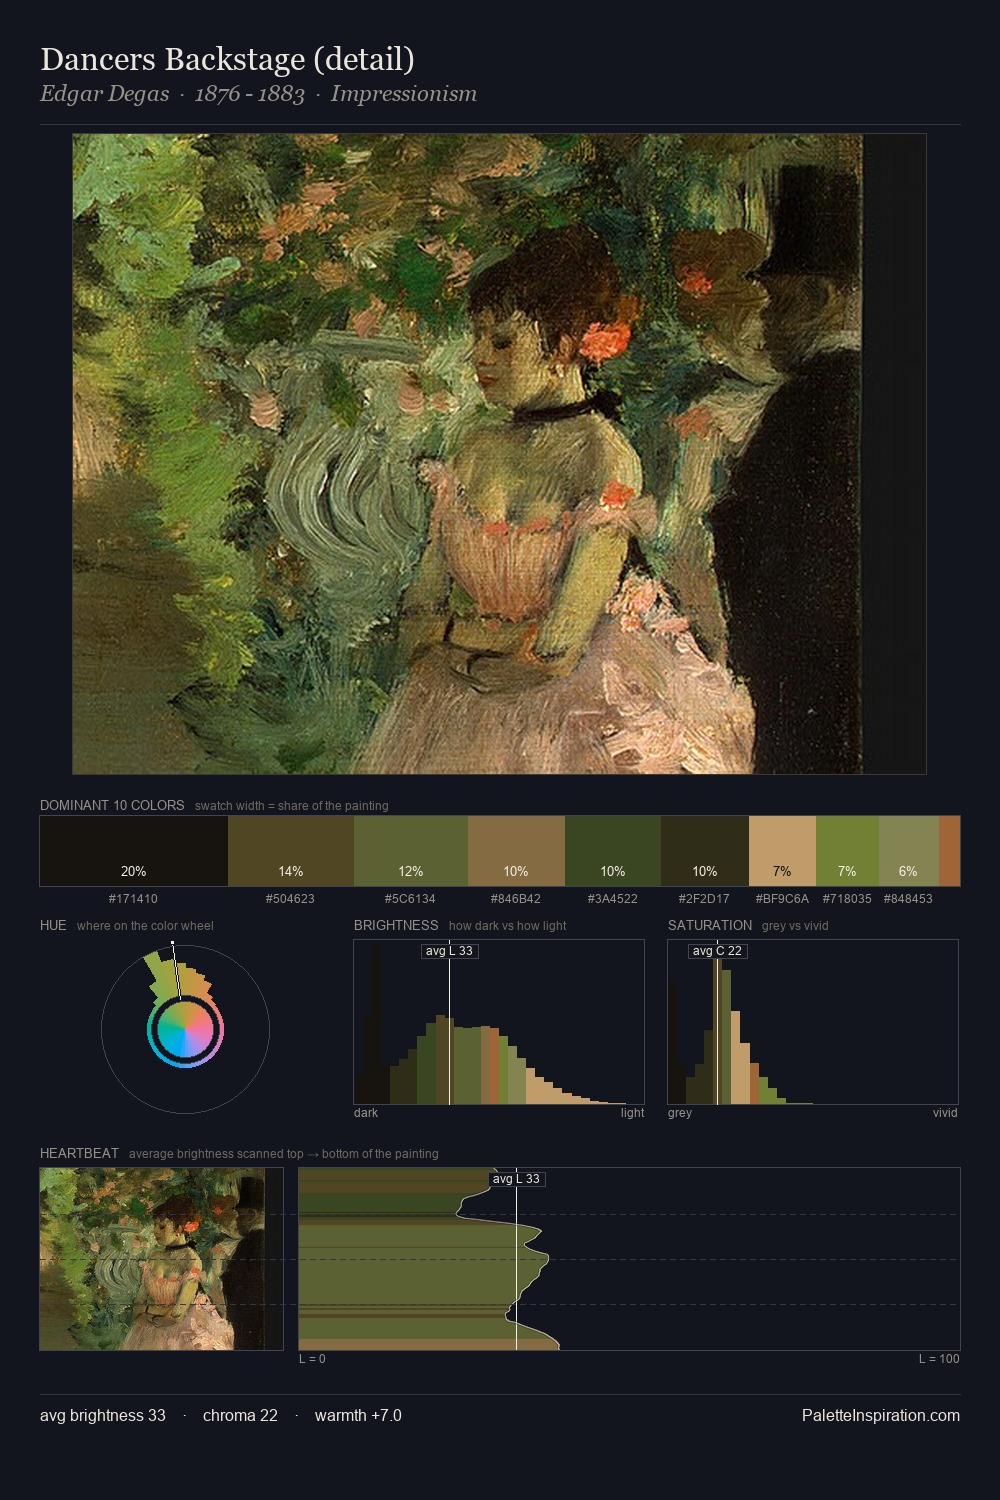The height and width of the screenshot is (1500, 1000).
Task: Choose the #846B42 tan brown swatch
Action: tap(516, 851)
